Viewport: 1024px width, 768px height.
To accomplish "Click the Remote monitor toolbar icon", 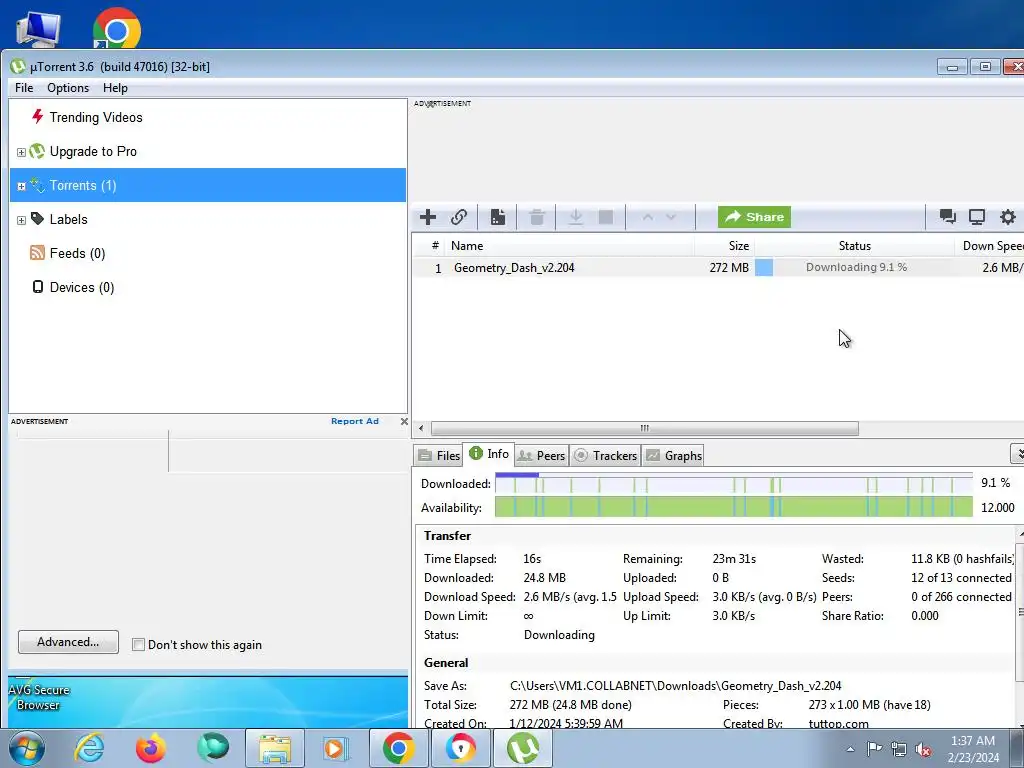I will click(977, 217).
